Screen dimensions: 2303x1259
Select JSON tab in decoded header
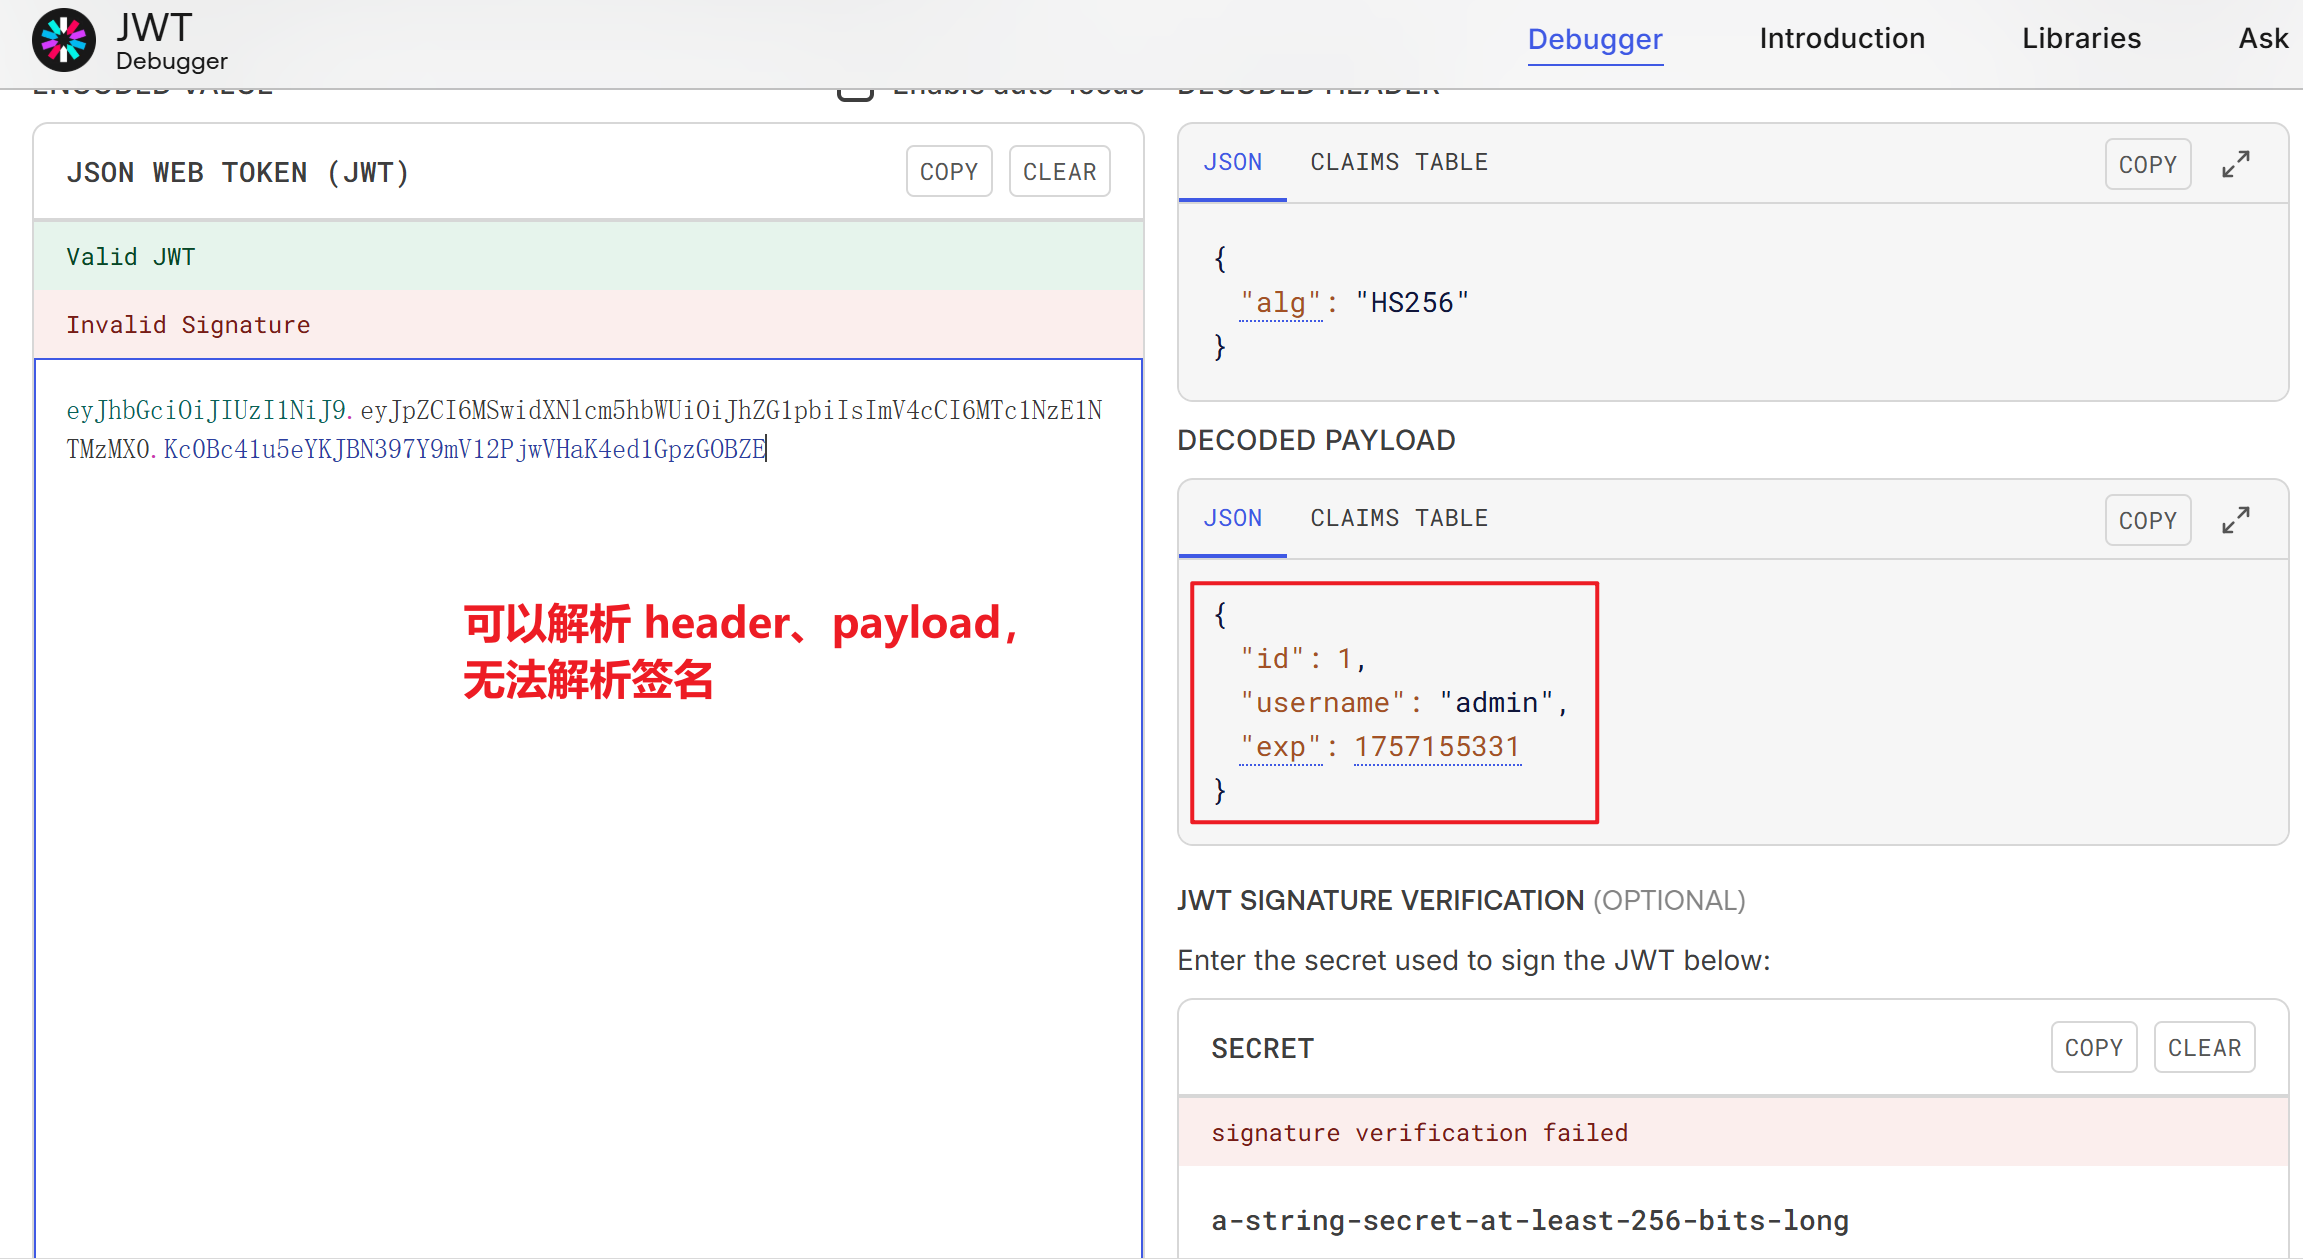click(1232, 163)
